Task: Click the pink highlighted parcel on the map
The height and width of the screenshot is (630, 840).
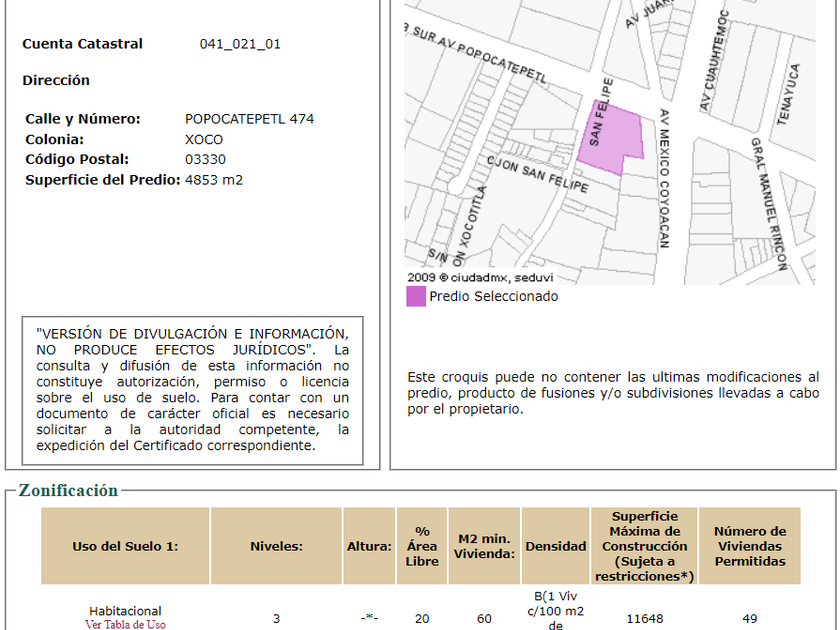Action: tap(610, 138)
